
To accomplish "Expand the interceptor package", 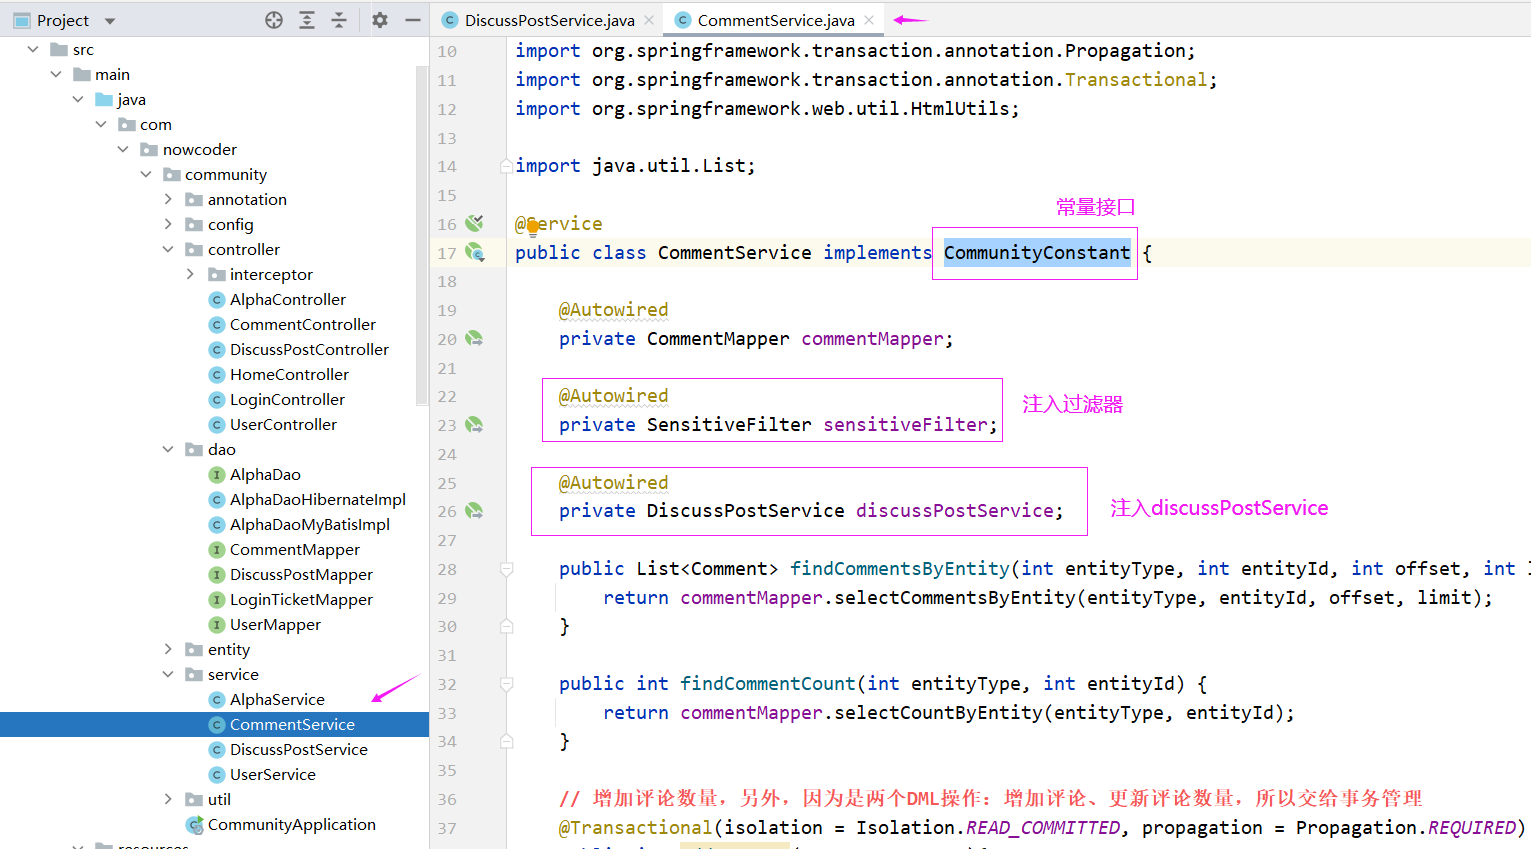I will click(191, 274).
